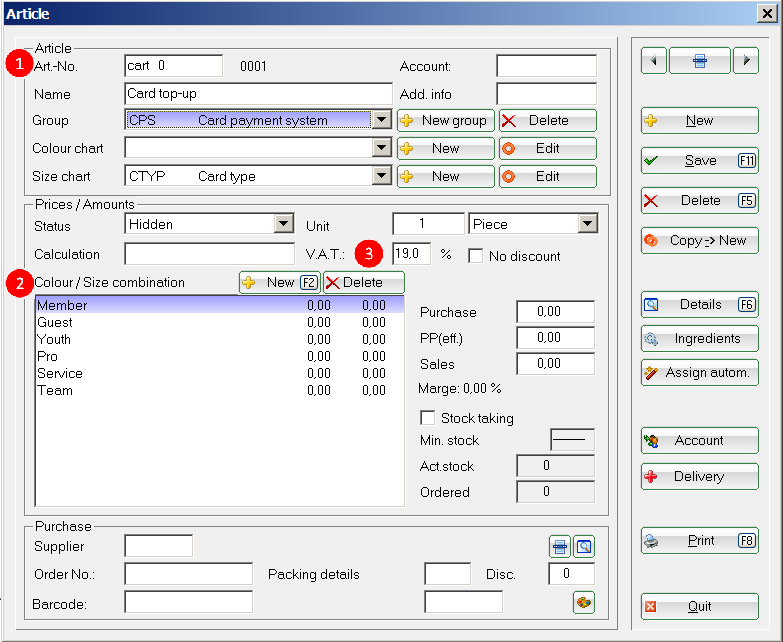Viewport: 783px width, 642px height.
Task: Expand the Unit dropdown showing Piece
Action: point(587,223)
